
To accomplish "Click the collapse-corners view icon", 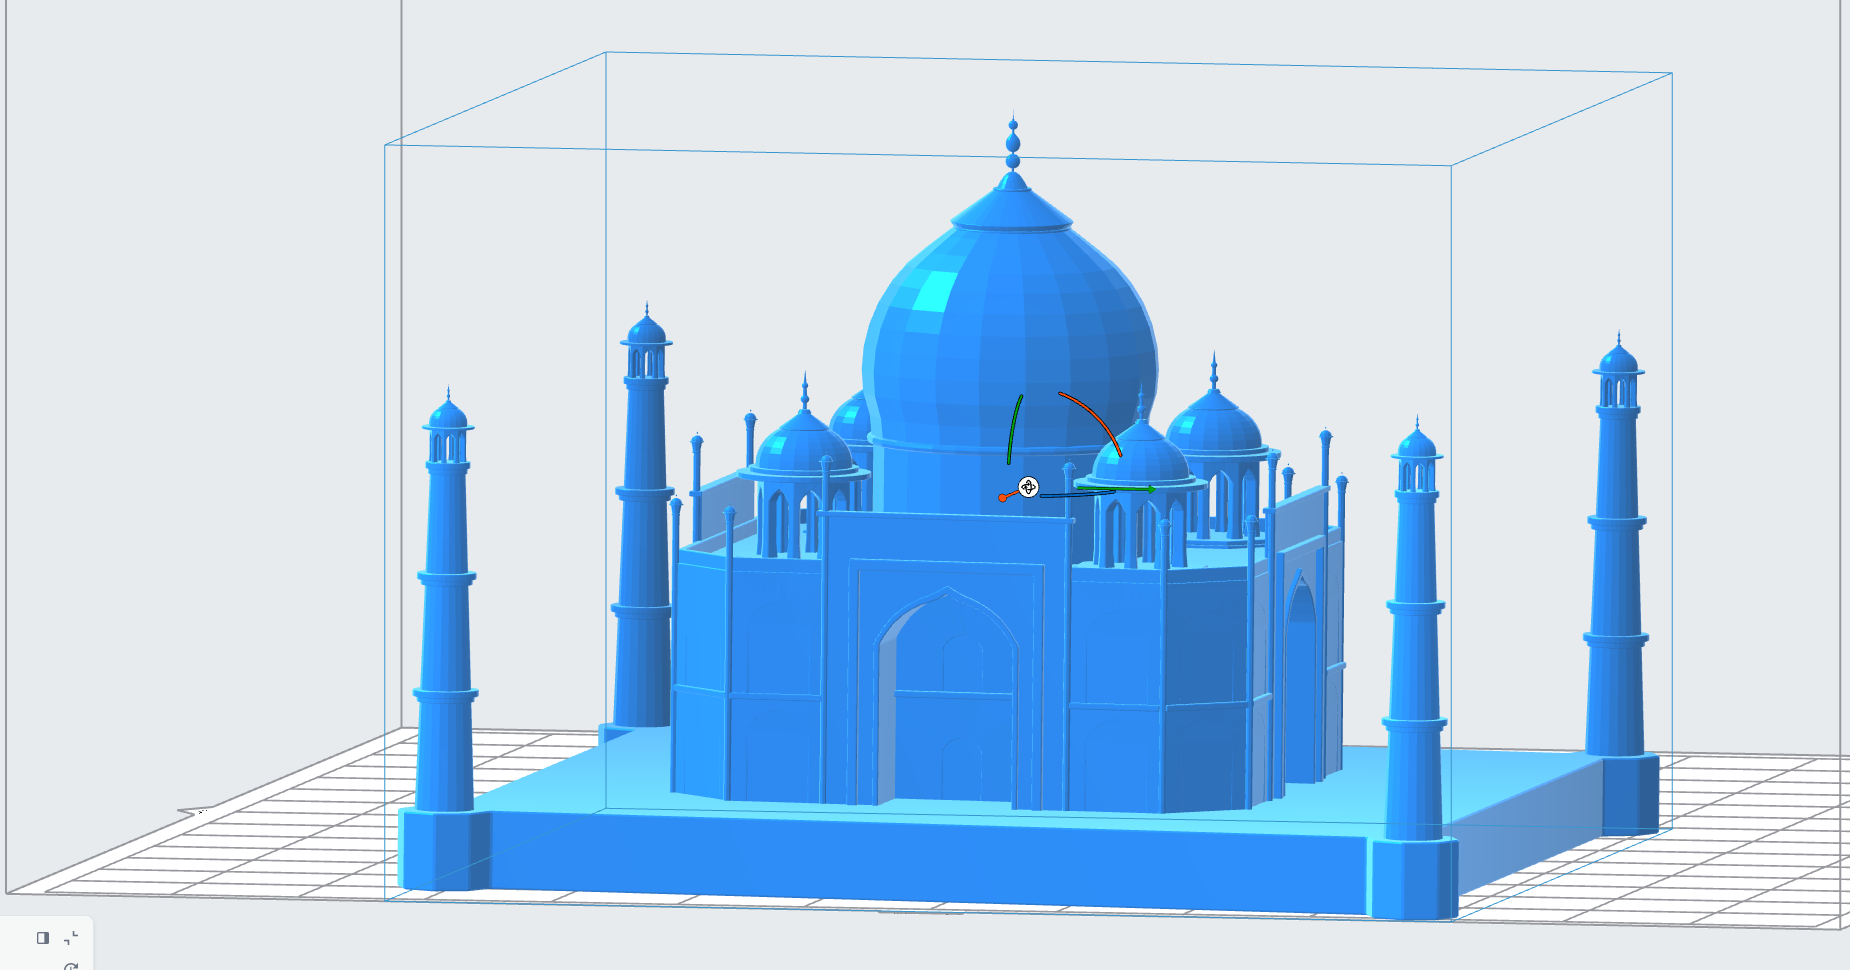I will pos(71,938).
